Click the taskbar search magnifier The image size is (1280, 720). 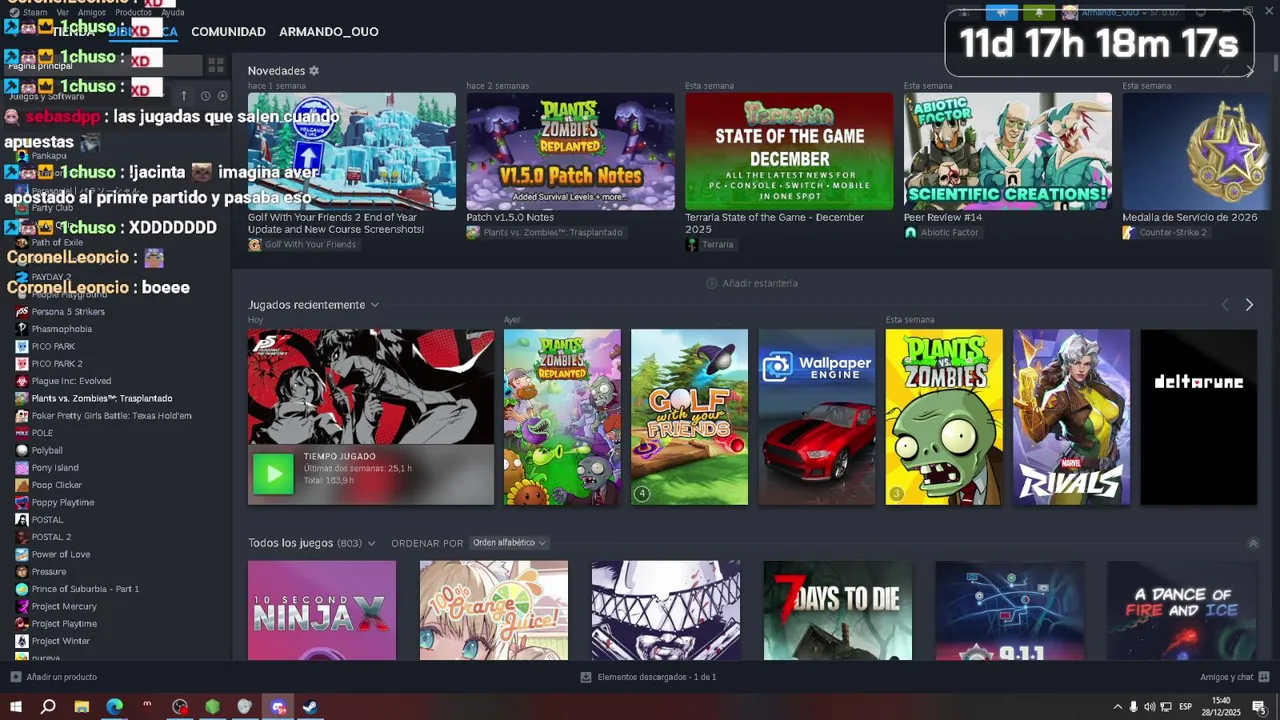click(x=48, y=707)
